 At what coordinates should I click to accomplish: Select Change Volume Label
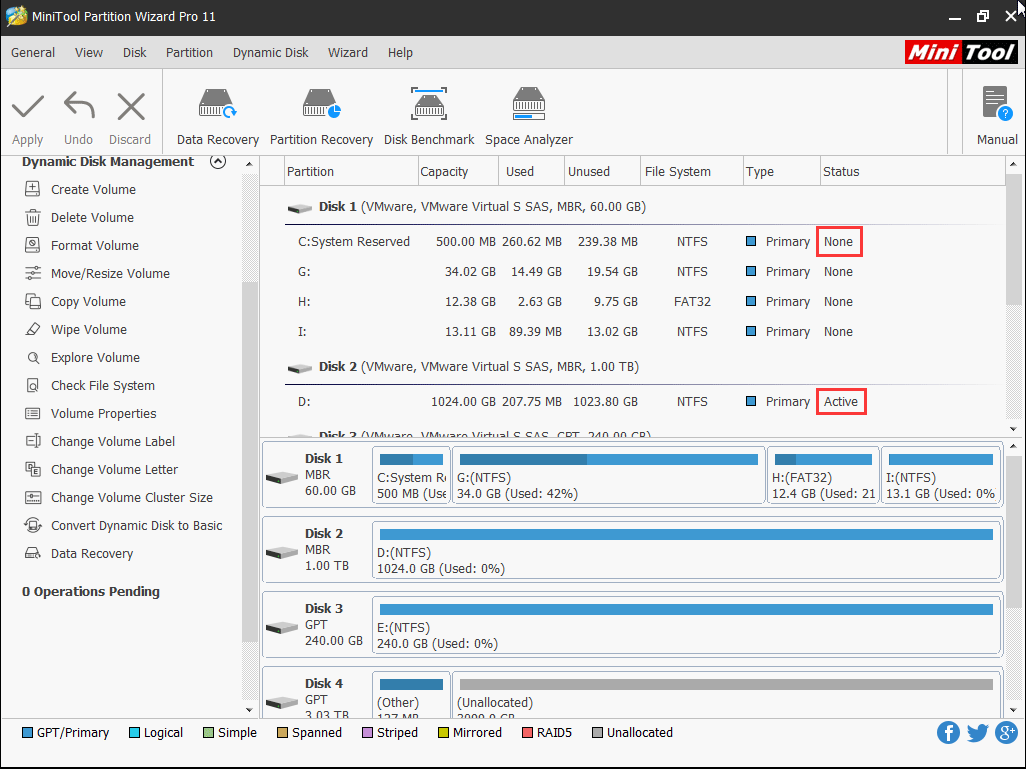pos(113,442)
